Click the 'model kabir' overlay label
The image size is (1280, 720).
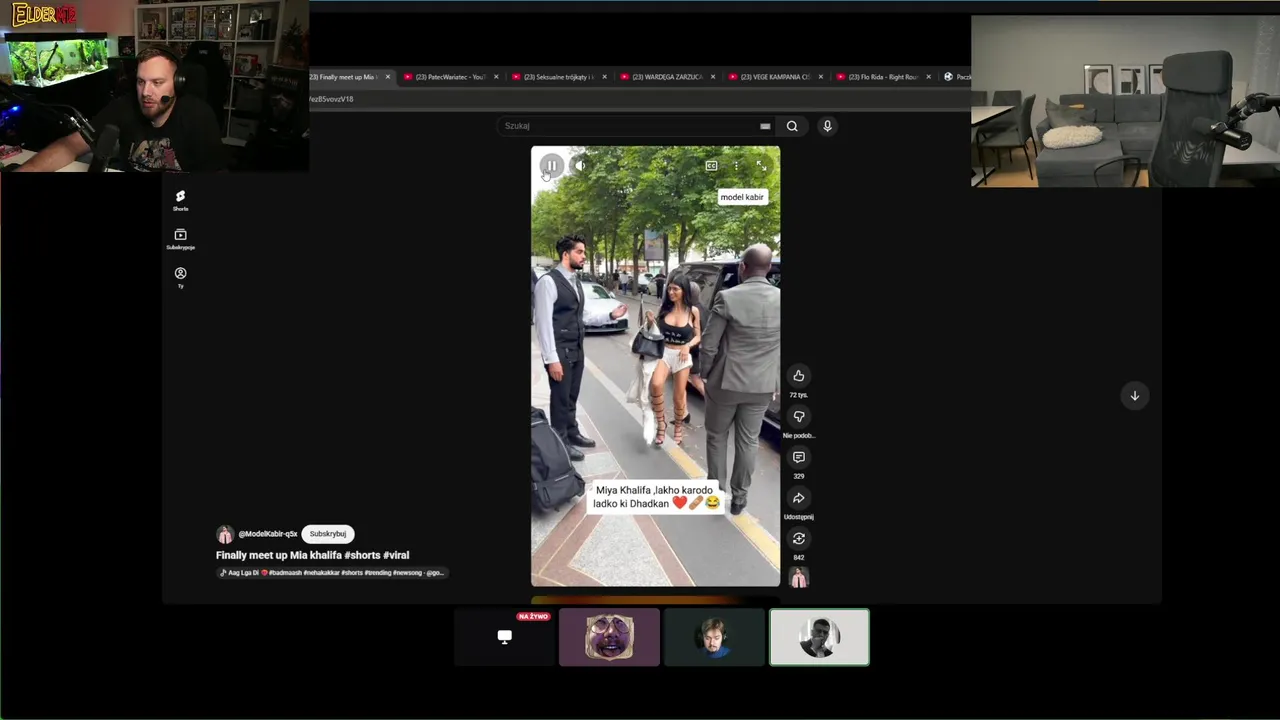click(742, 197)
